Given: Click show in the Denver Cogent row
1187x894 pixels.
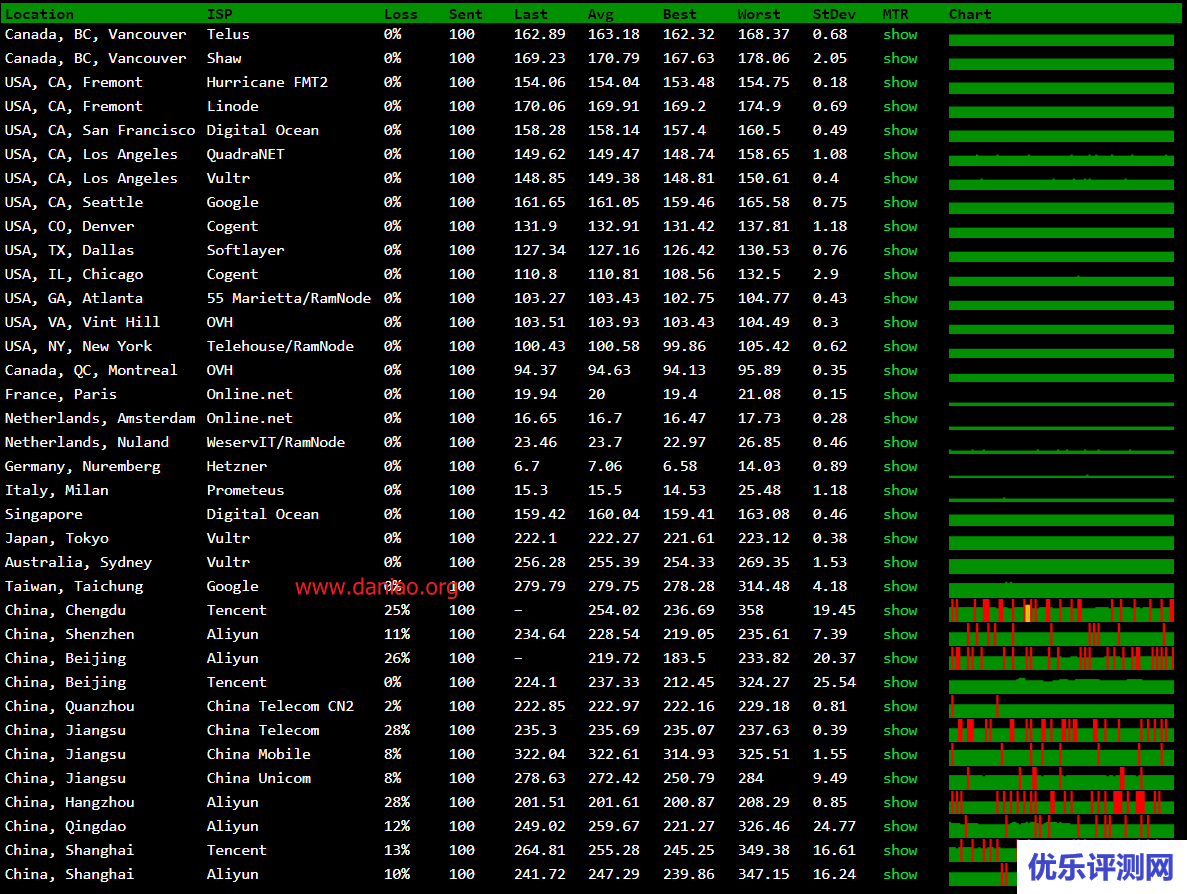Looking at the screenshot, I should click(x=900, y=226).
